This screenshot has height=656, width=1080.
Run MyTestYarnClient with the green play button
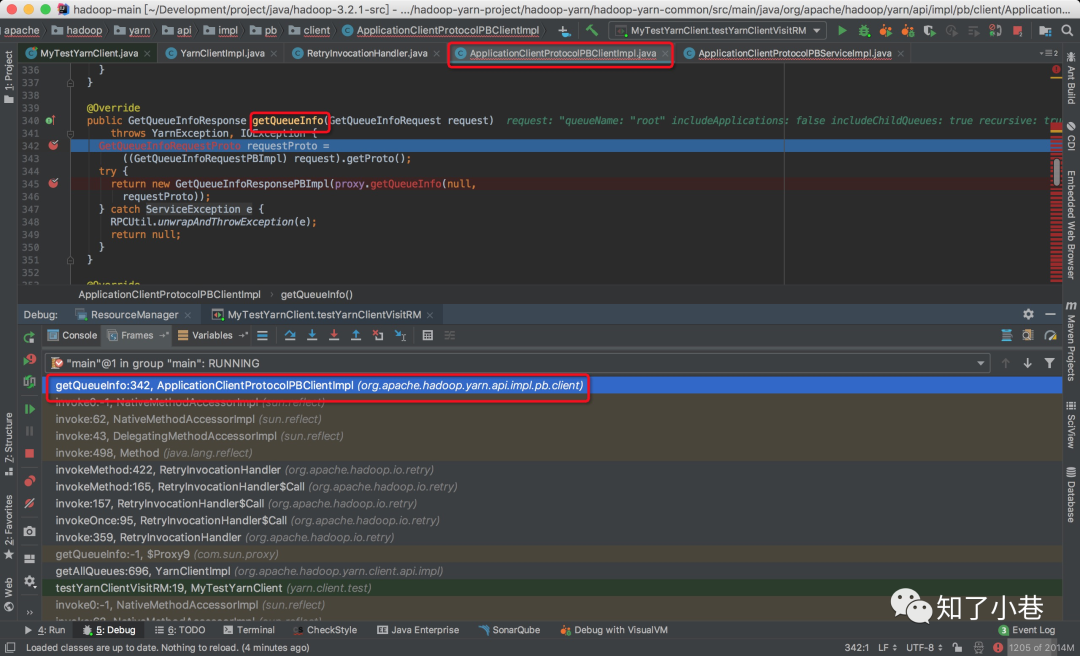(x=842, y=31)
